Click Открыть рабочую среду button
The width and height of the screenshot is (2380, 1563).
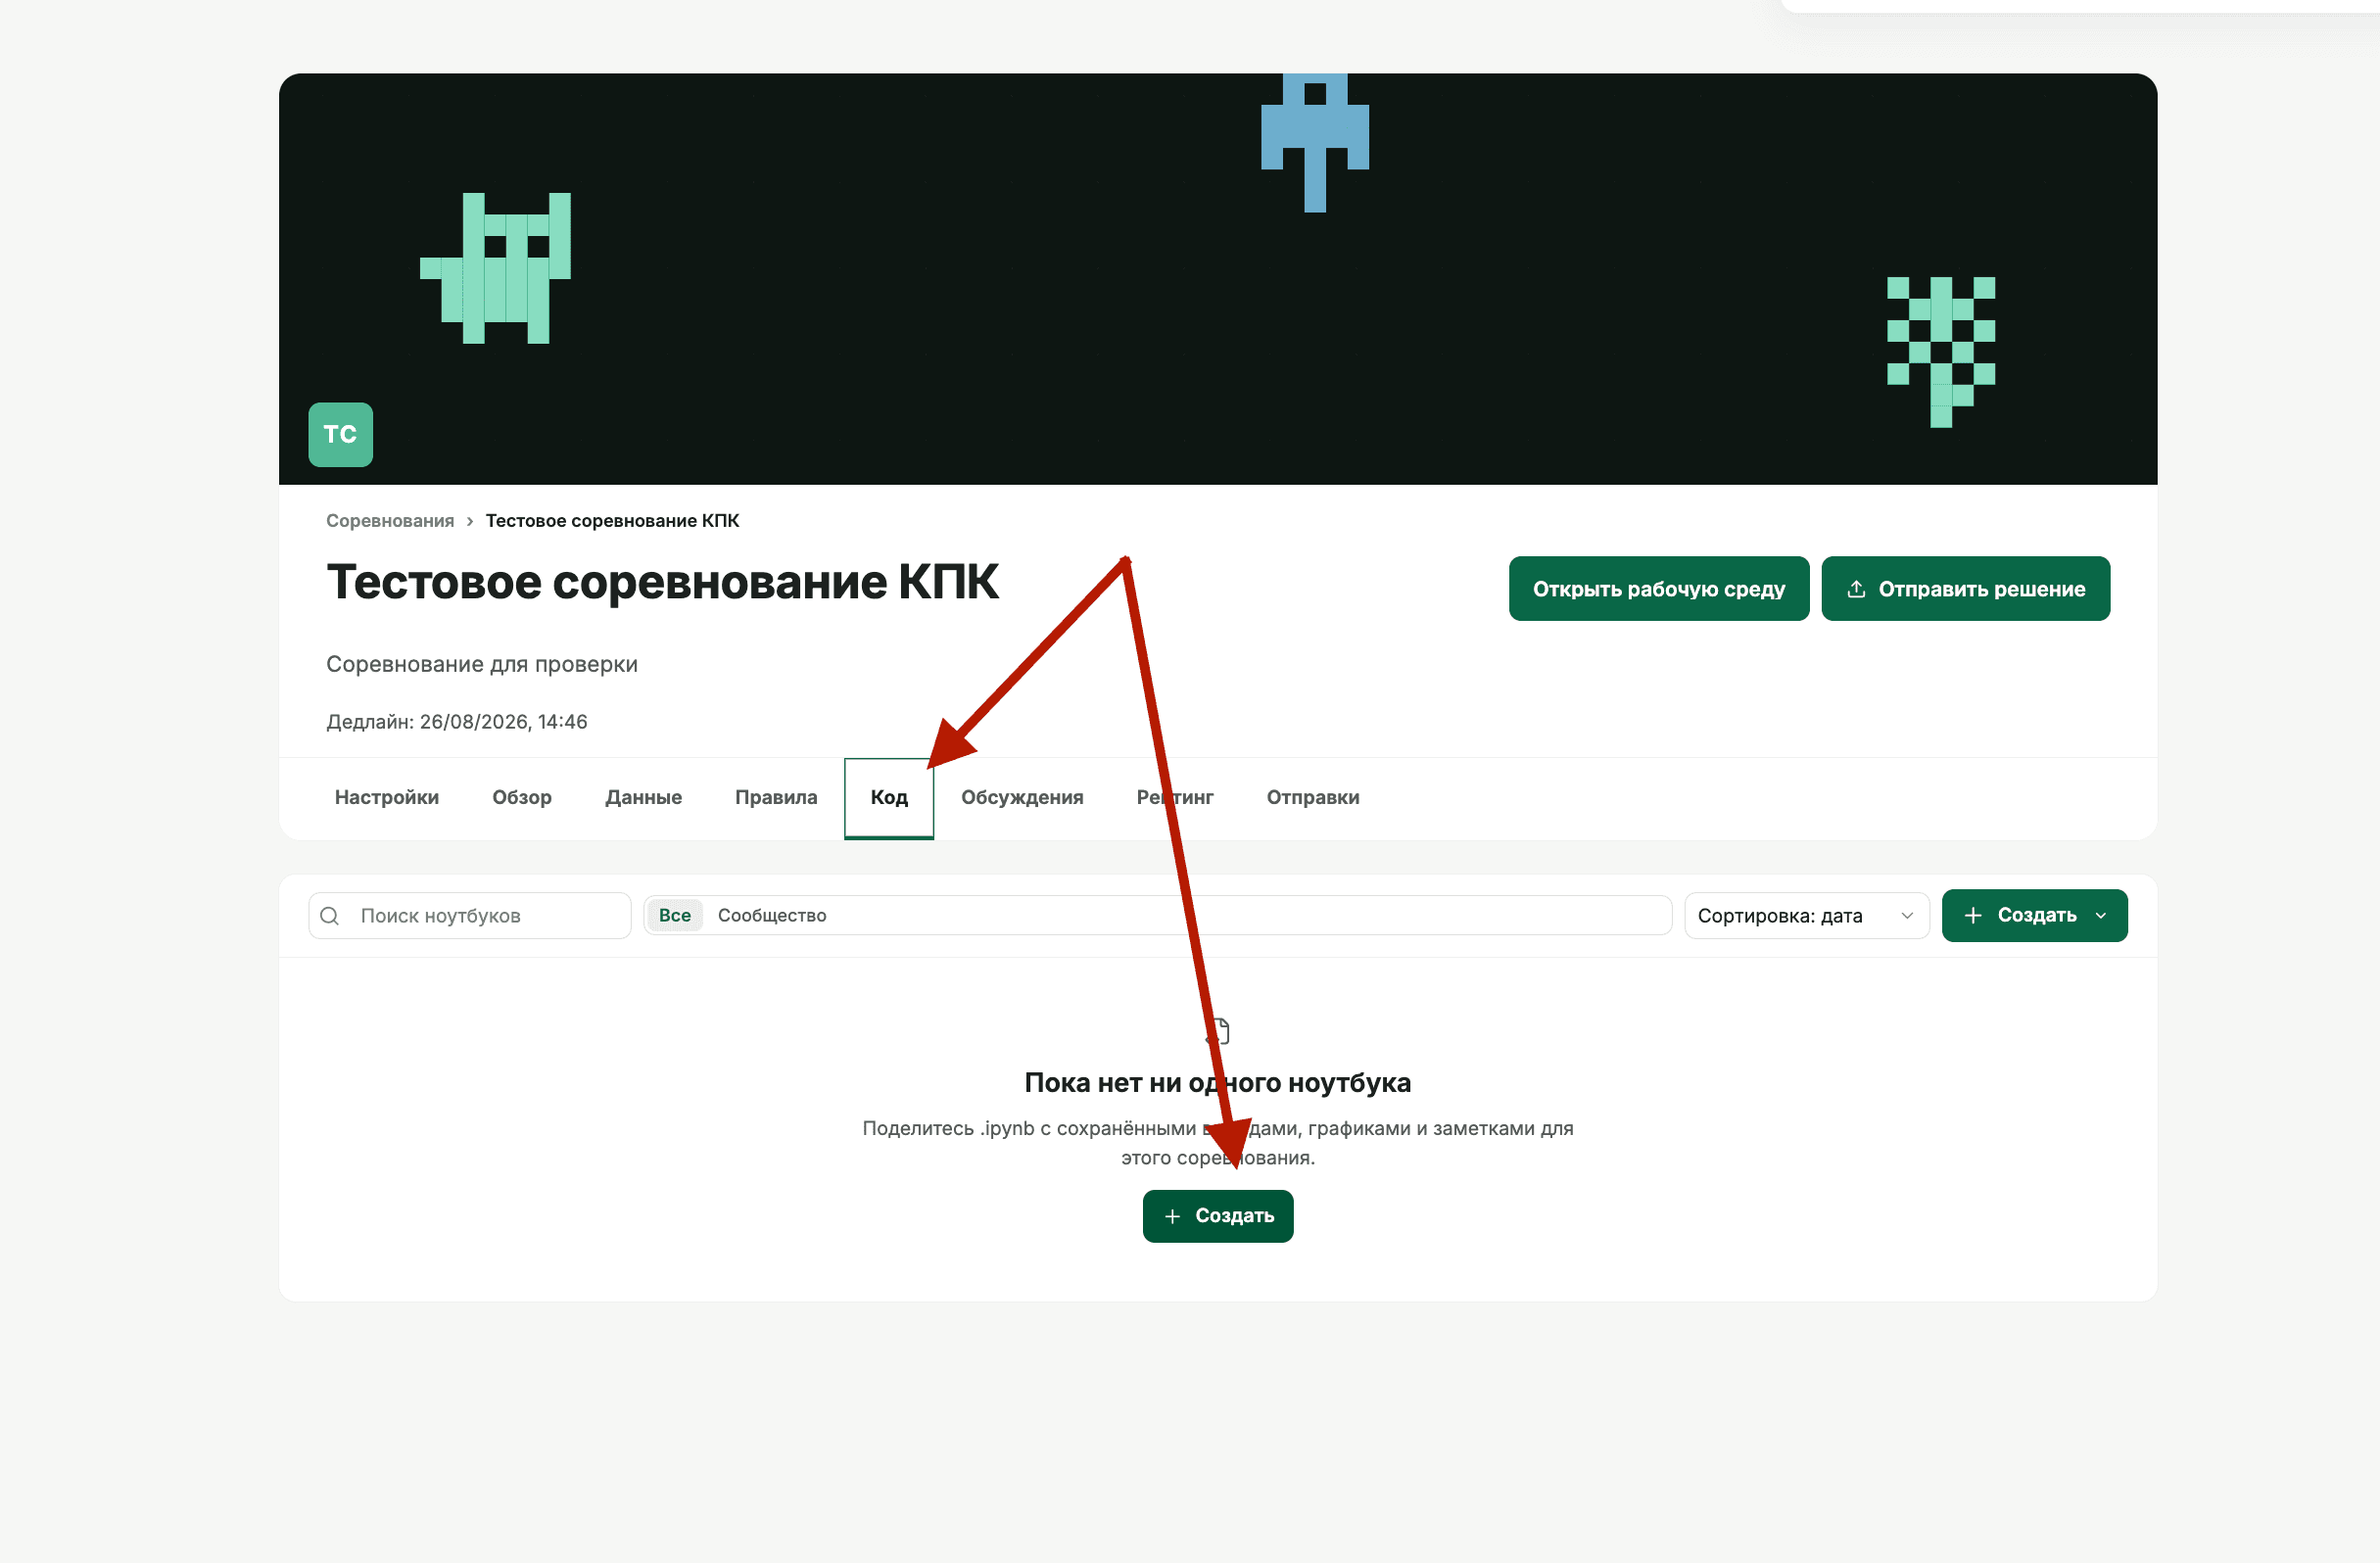pyautogui.click(x=1659, y=589)
